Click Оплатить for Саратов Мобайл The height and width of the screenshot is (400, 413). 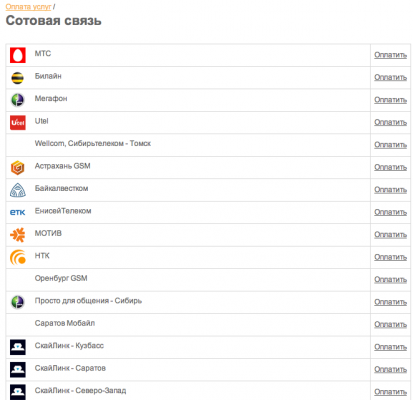click(x=390, y=324)
